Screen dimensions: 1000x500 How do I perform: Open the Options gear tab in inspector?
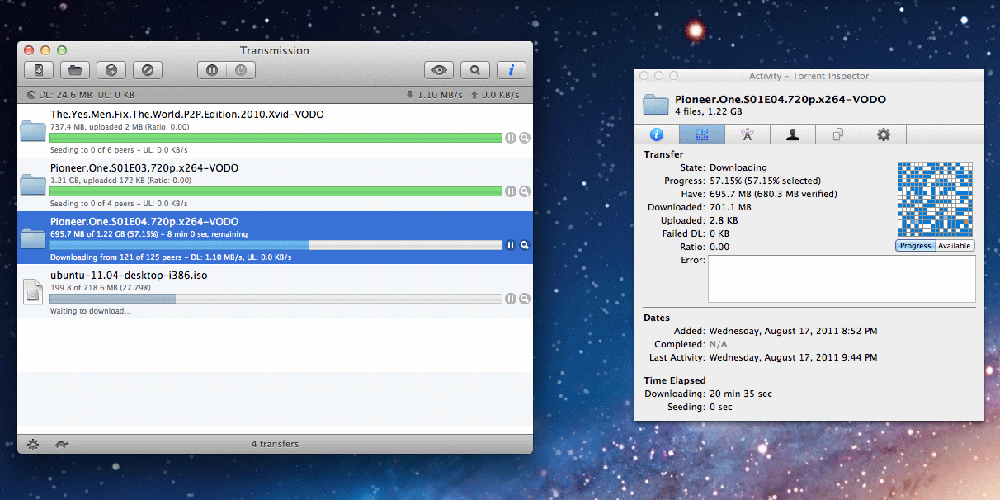click(x=883, y=134)
